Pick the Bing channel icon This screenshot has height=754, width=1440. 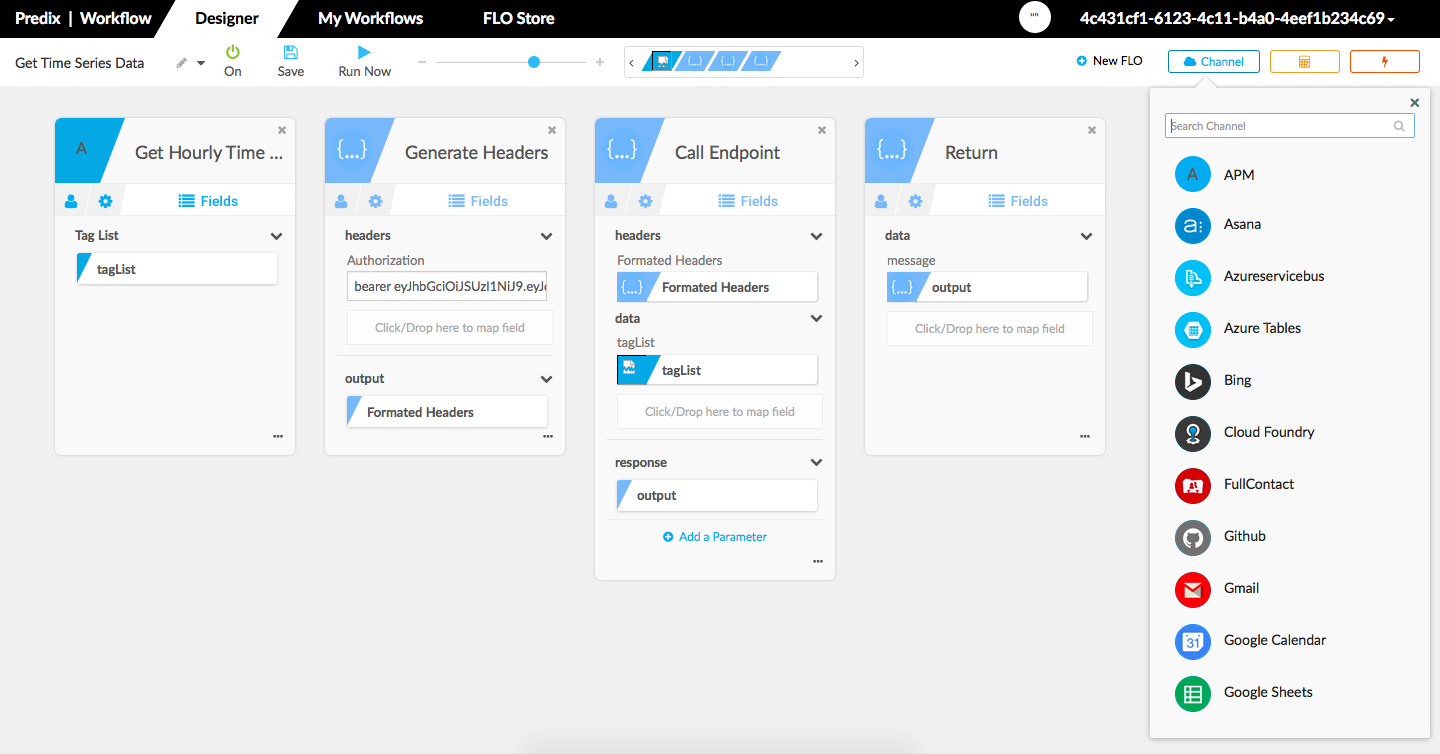pos(1193,381)
